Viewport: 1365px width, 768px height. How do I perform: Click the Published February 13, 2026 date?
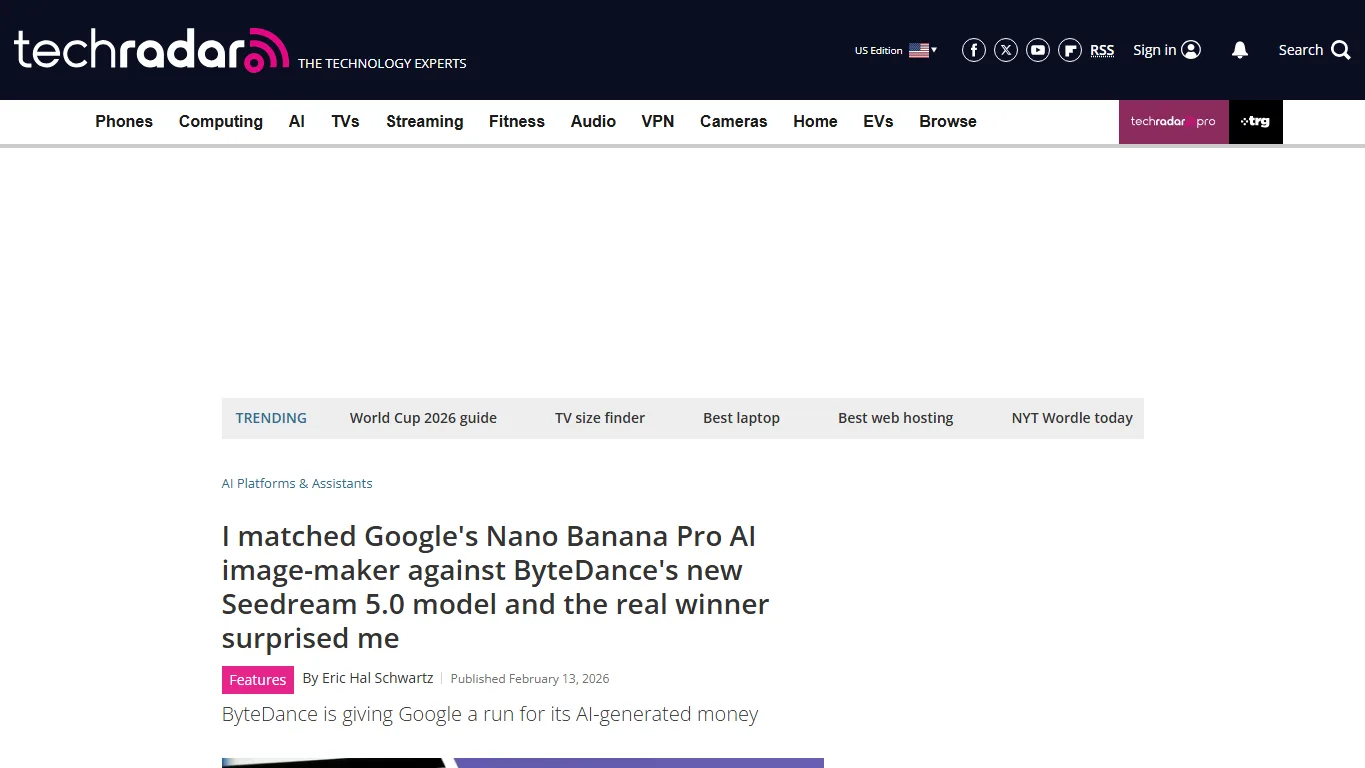(x=530, y=679)
